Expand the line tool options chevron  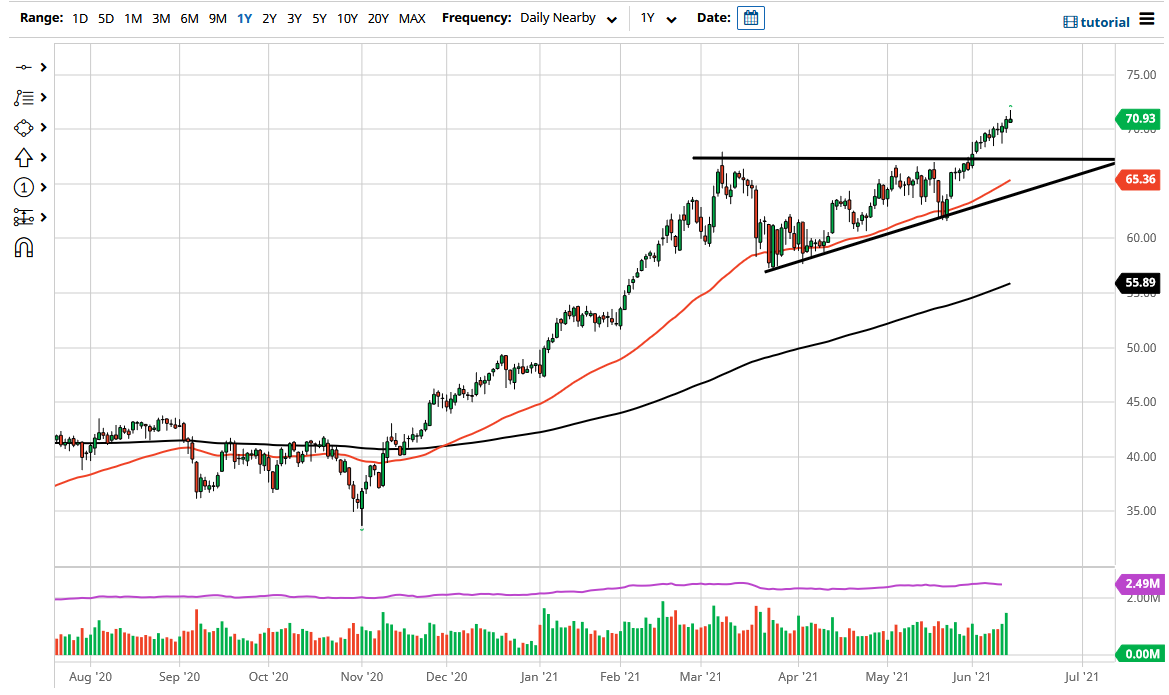[41, 66]
